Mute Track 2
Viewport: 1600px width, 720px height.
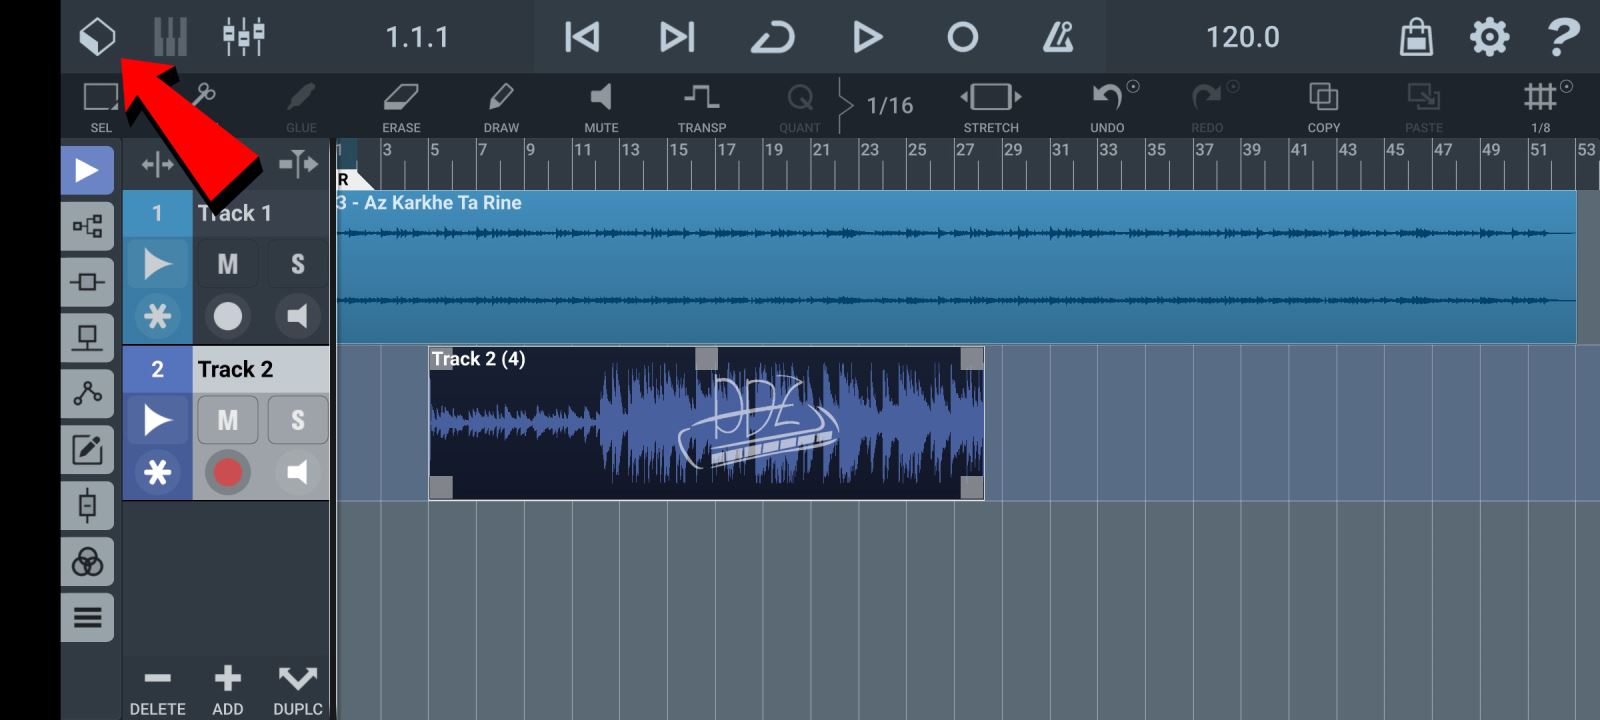click(228, 420)
